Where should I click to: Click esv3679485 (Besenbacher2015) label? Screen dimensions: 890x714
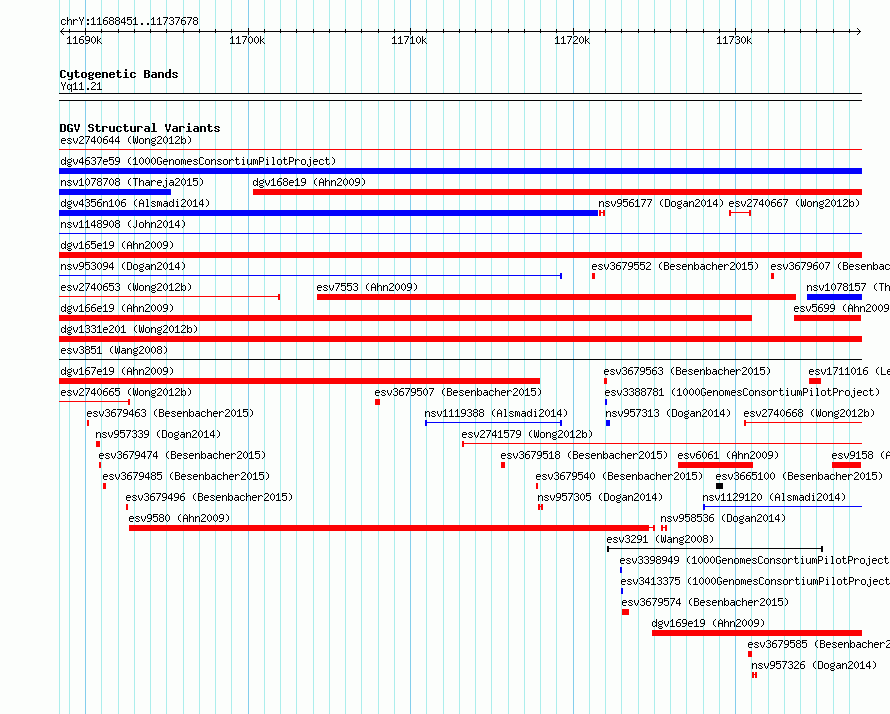pyautogui.click(x=186, y=476)
